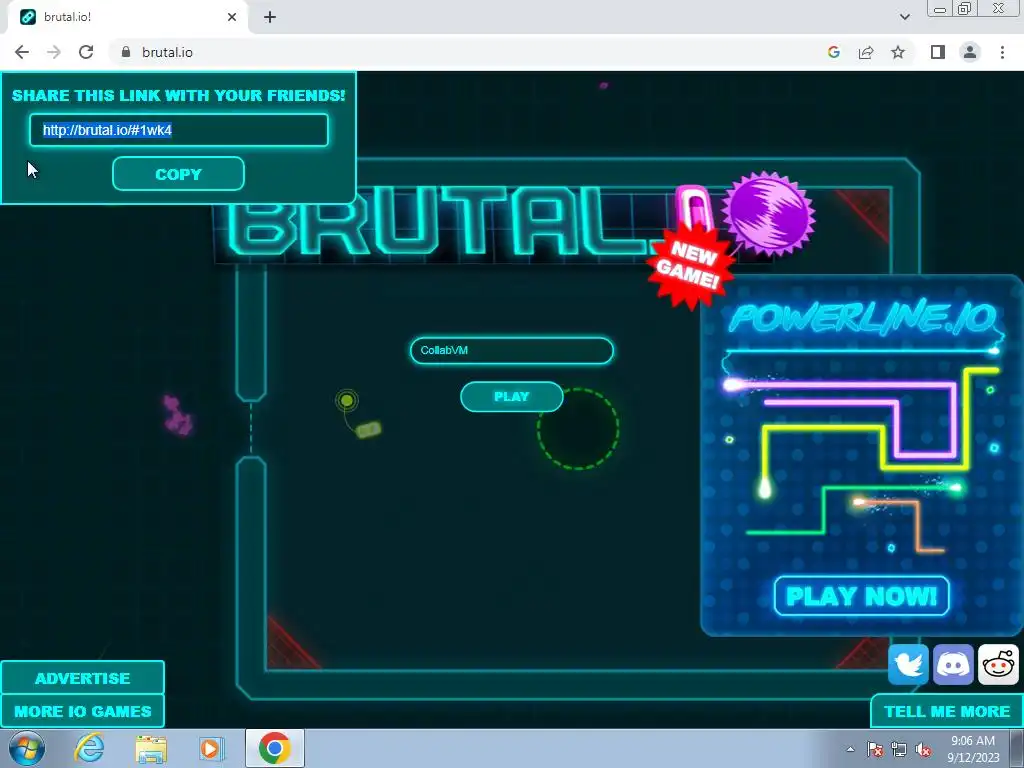Click the Chrome taskbar icon

tap(274, 748)
